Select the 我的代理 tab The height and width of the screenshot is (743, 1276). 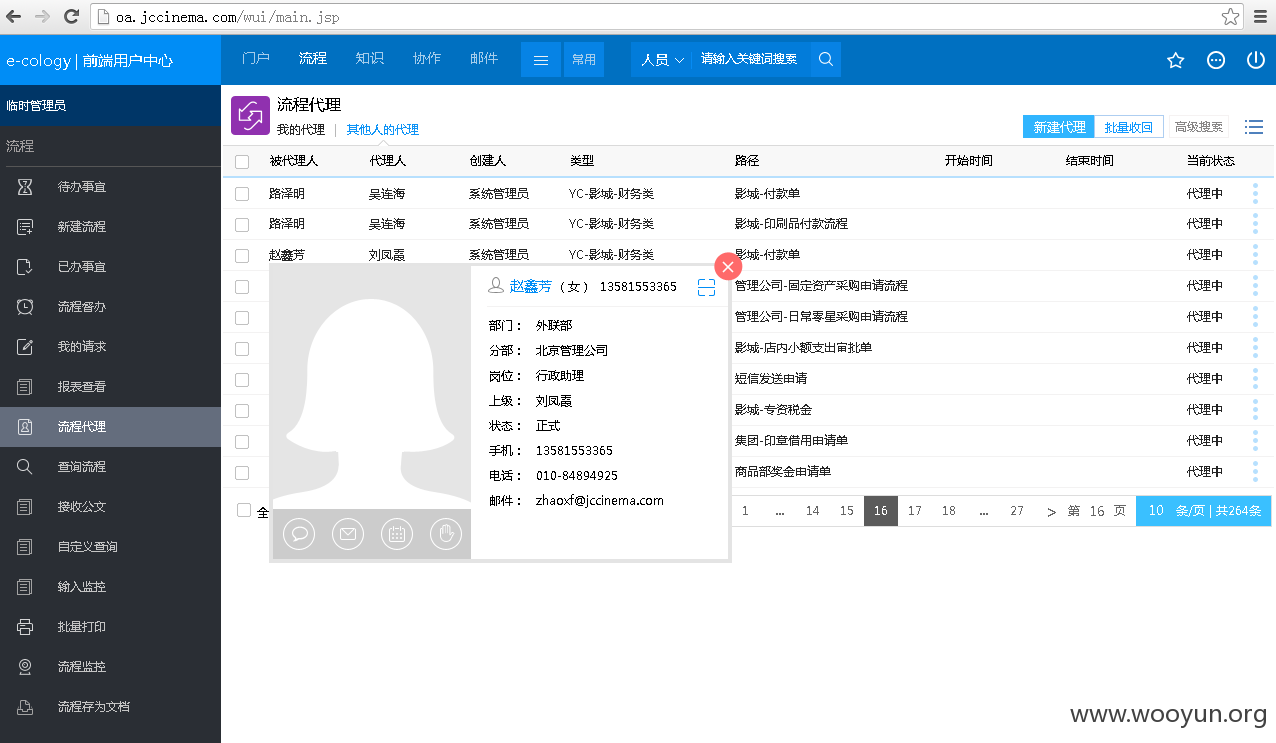tap(301, 130)
